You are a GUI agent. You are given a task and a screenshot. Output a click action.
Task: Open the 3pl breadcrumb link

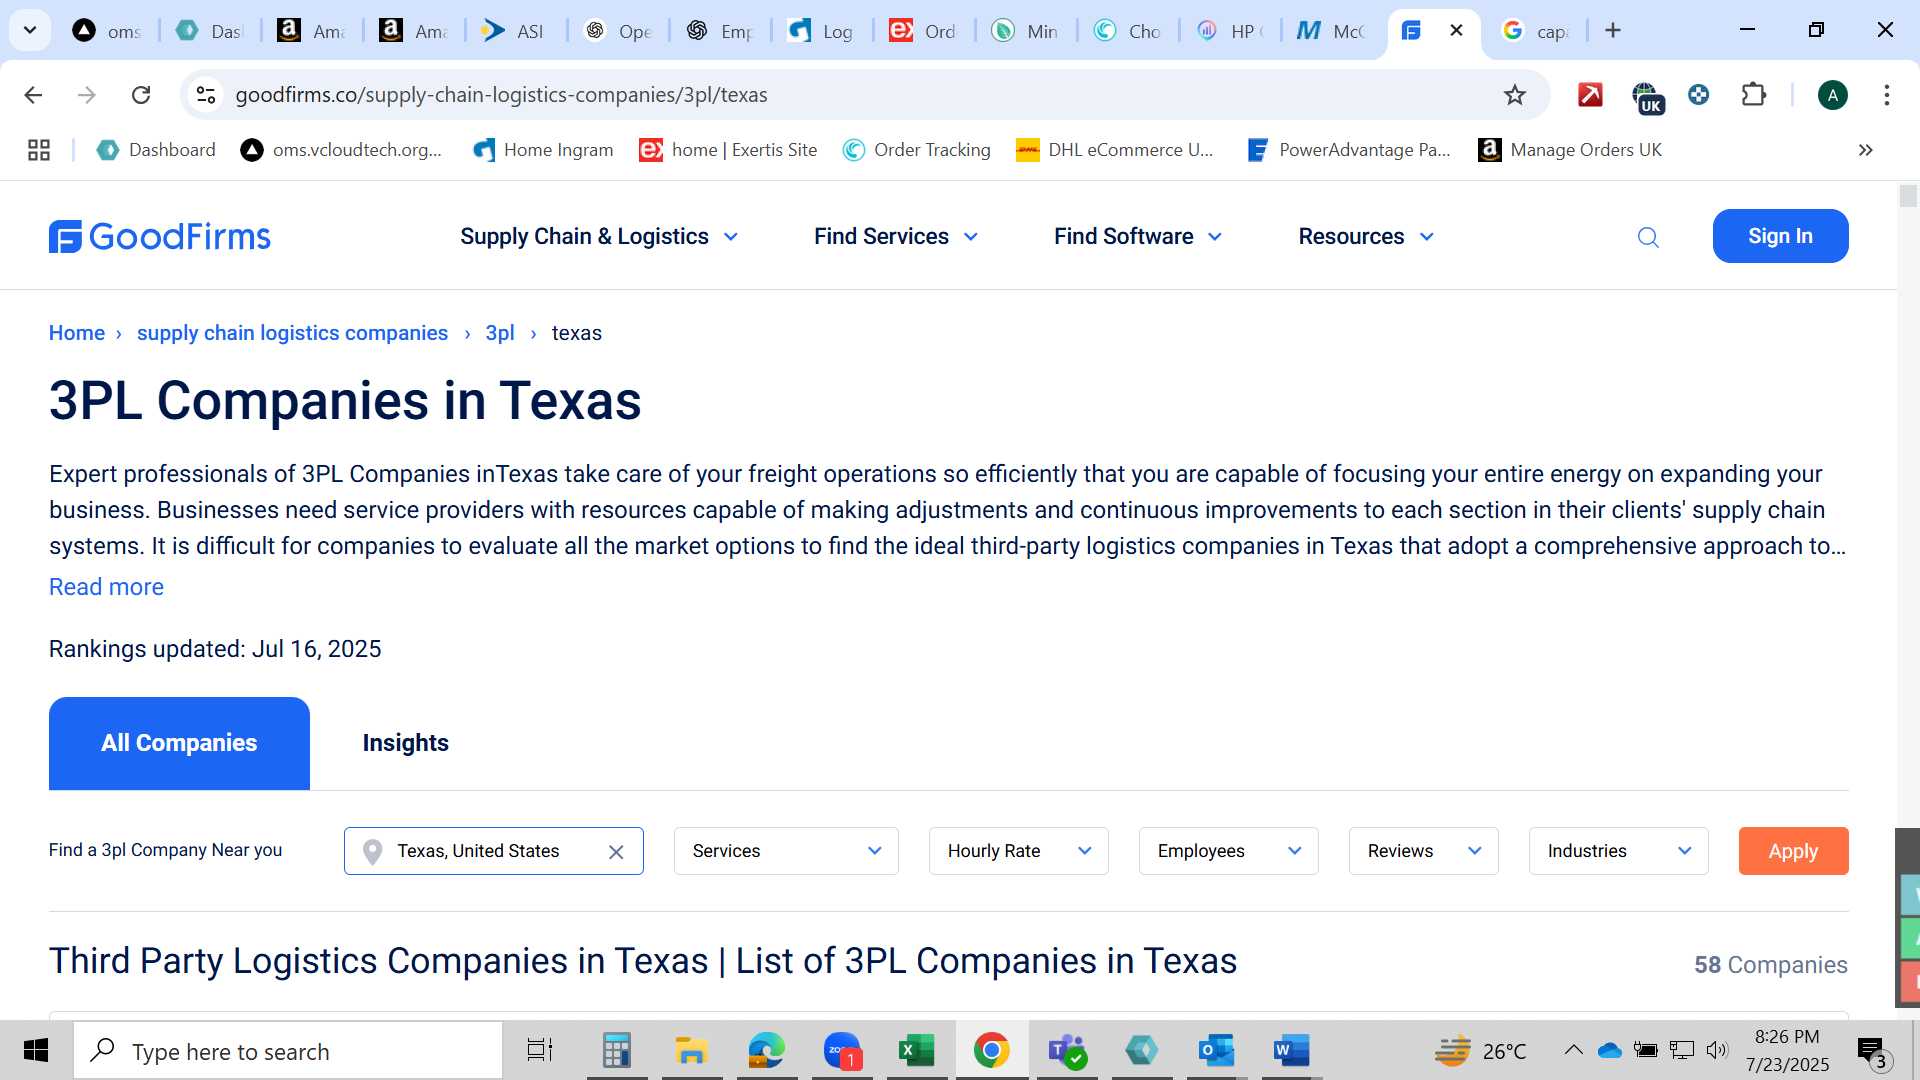[x=500, y=333]
